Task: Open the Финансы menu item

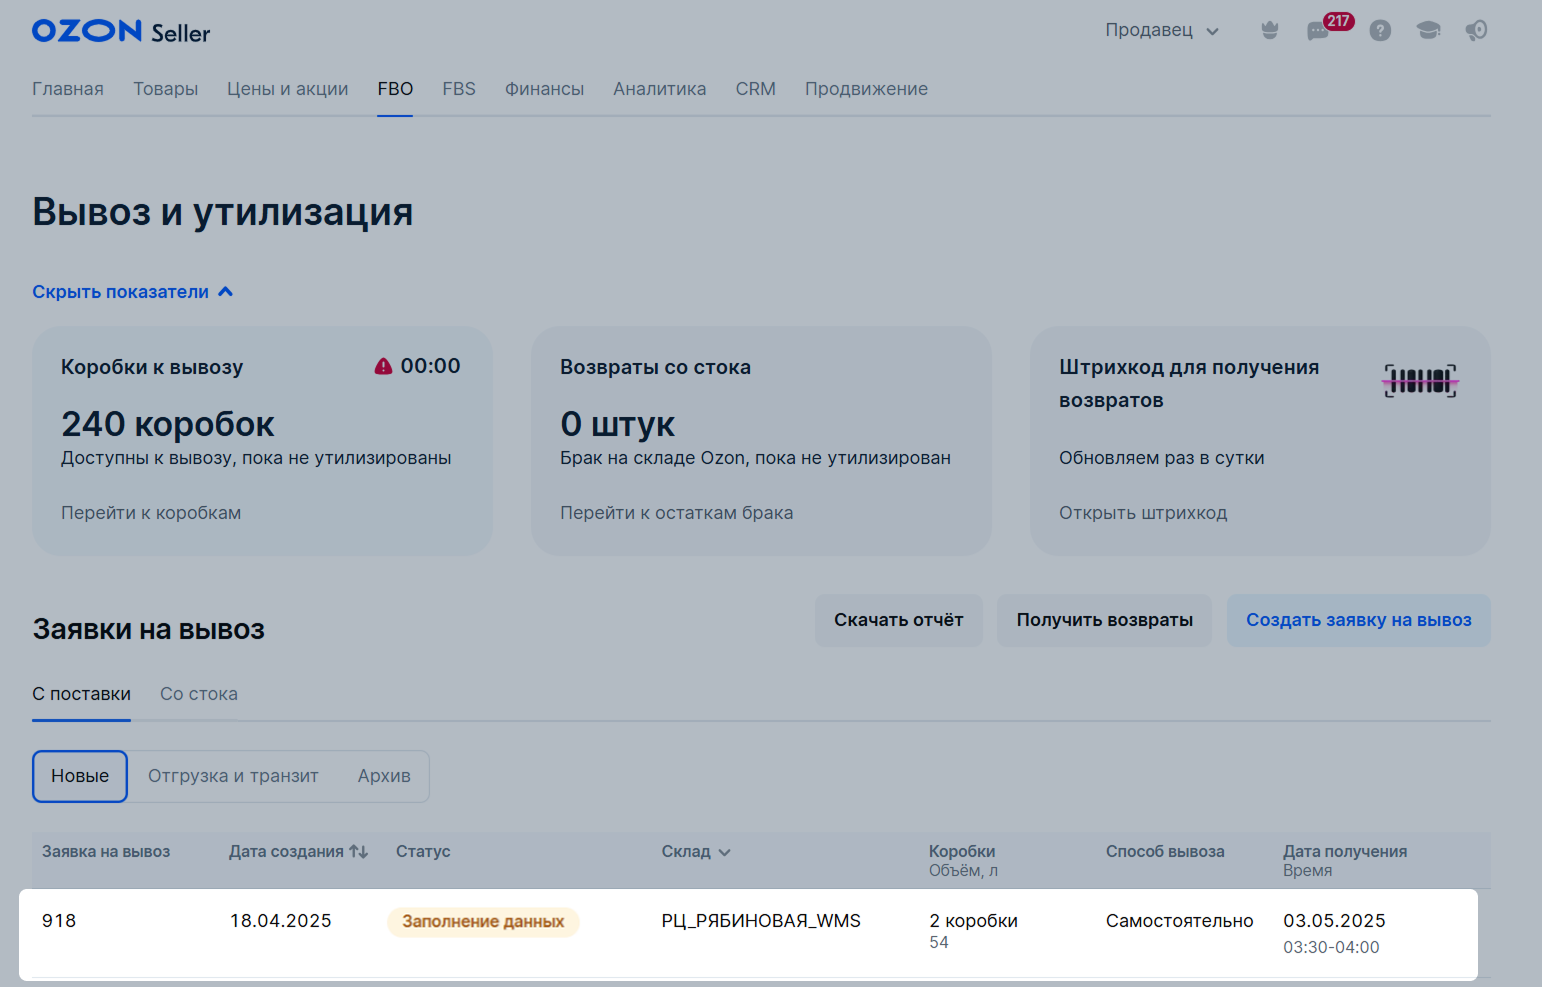Action: point(544,89)
